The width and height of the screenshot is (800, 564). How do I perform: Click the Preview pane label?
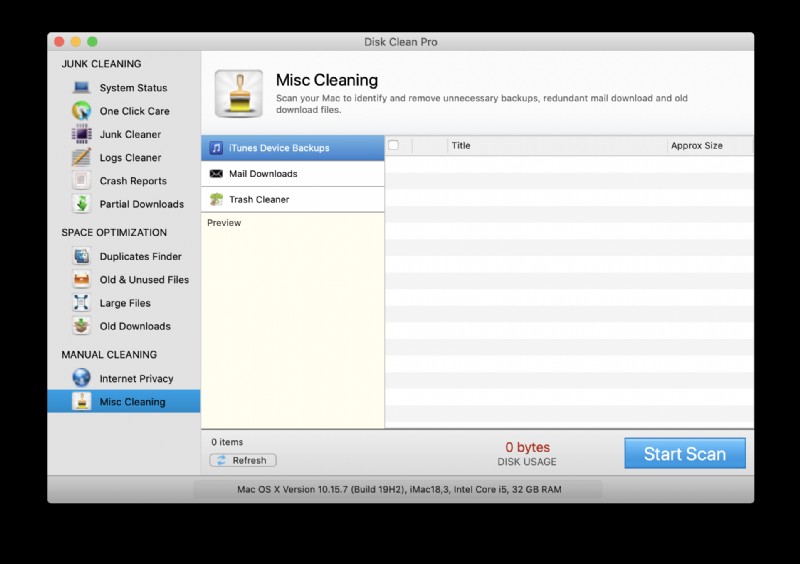tap(224, 223)
